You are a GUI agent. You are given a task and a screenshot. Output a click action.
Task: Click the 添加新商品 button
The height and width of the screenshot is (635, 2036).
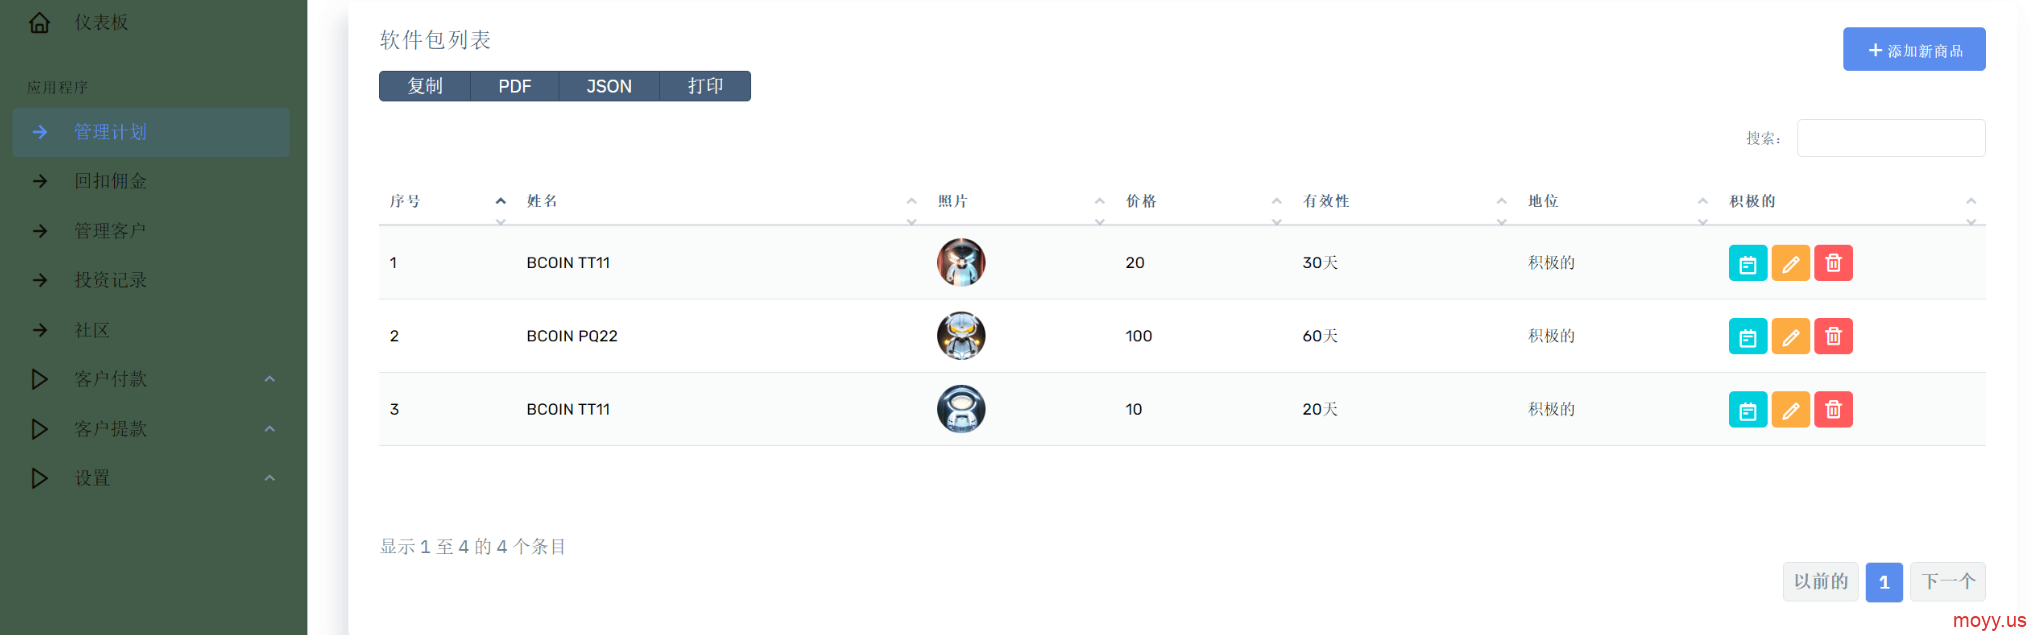1914,50
